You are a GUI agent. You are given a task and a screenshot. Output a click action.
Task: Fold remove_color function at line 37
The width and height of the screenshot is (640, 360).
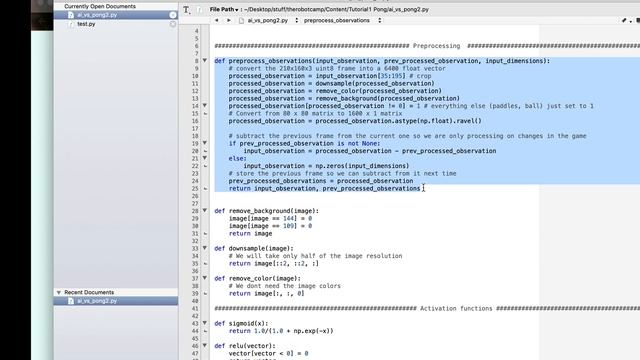[205, 278]
